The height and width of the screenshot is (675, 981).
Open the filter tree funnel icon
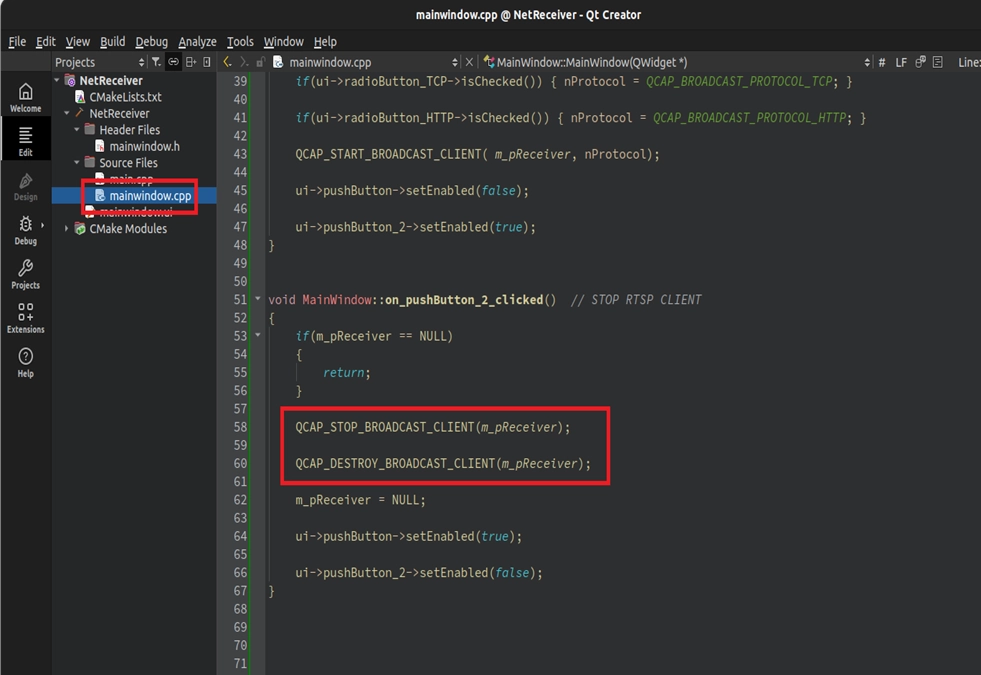coord(156,61)
